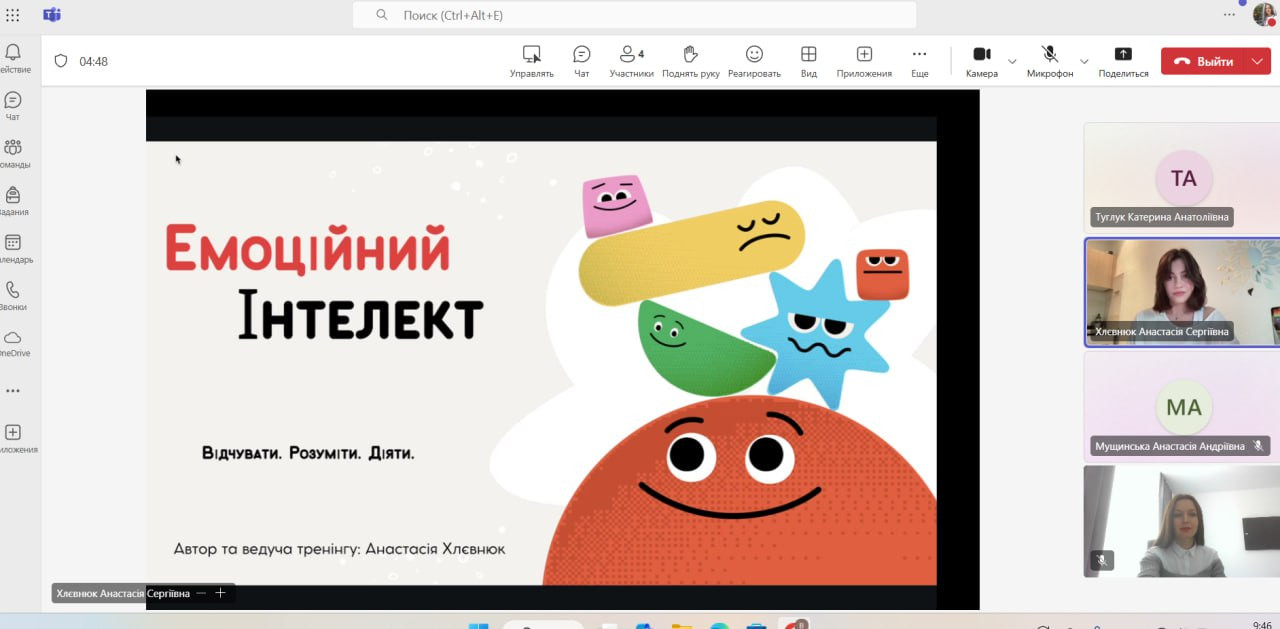The height and width of the screenshot is (629, 1280).
Task: Open the app launcher grid icon
Action: [13, 15]
